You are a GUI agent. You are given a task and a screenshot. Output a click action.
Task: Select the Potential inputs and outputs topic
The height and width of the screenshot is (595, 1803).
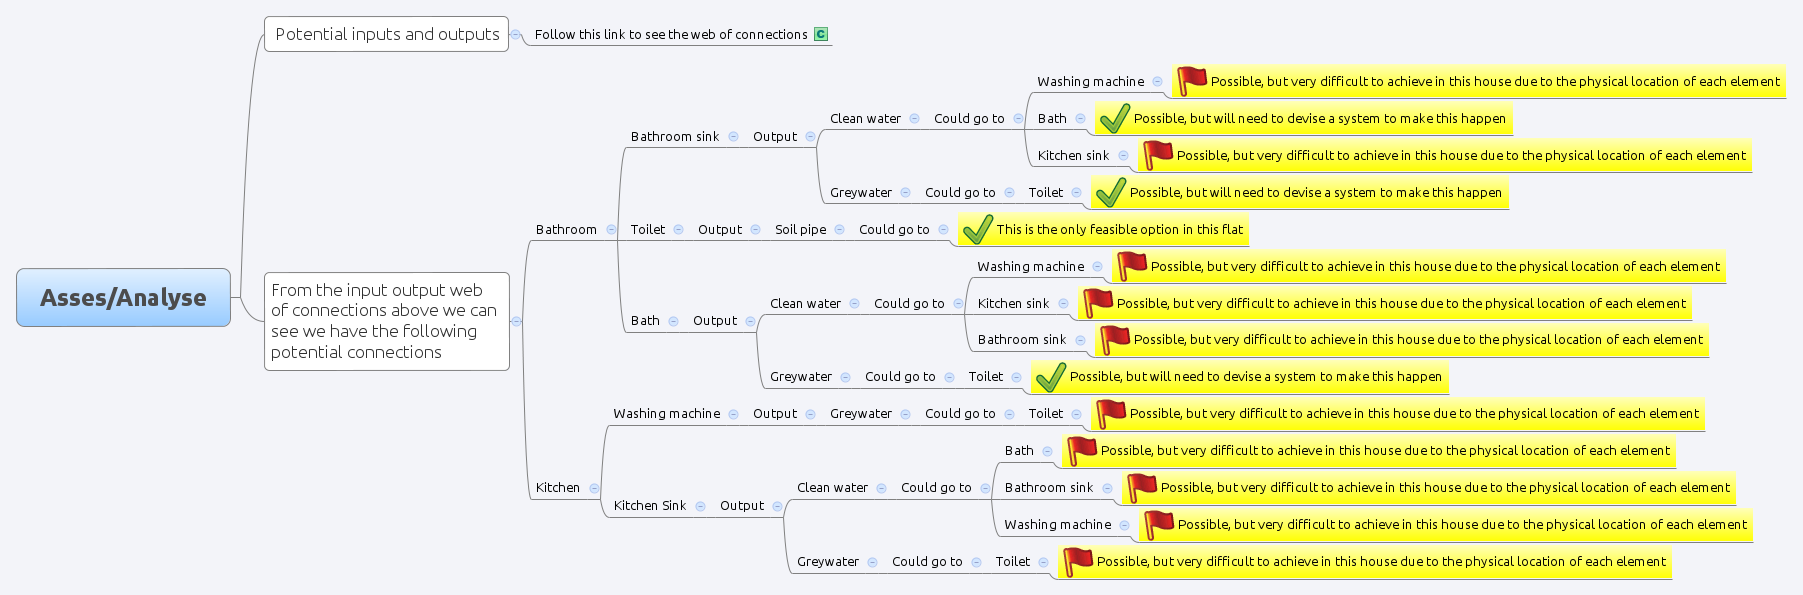click(x=386, y=34)
